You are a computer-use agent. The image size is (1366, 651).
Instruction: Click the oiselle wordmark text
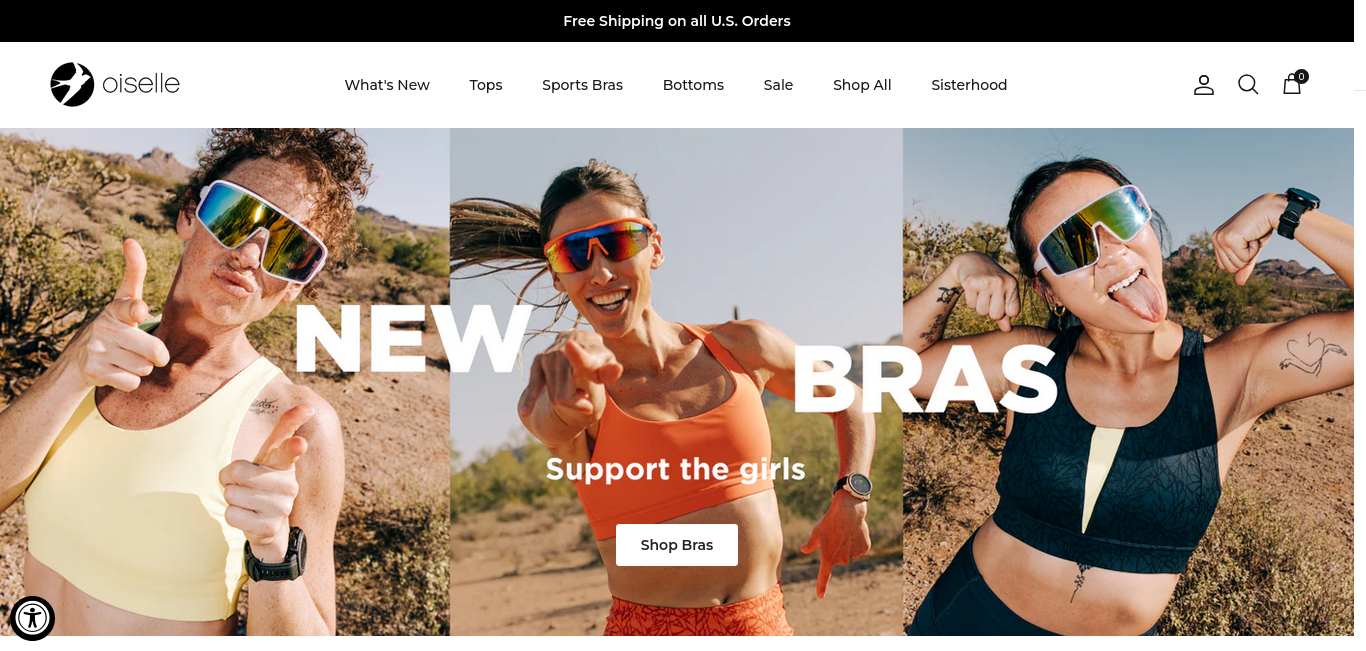[x=141, y=84]
